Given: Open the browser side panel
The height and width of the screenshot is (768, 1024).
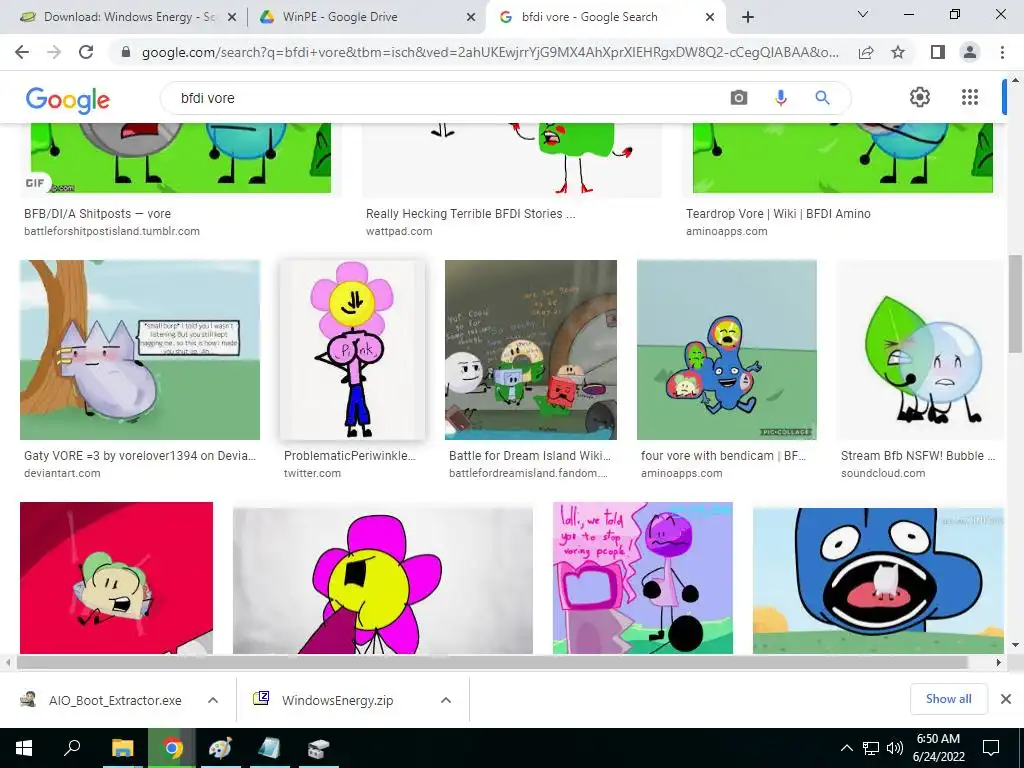Looking at the screenshot, I should coord(938,52).
